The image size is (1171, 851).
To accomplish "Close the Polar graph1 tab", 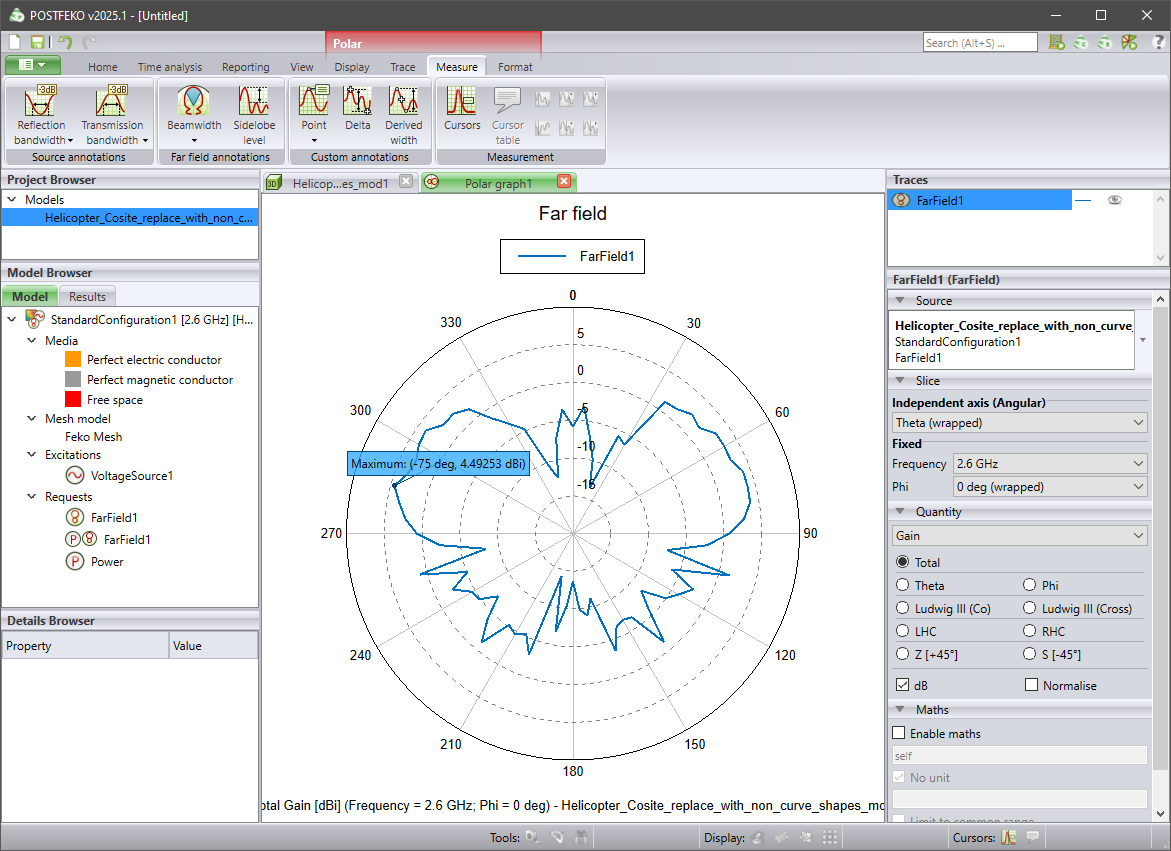I will tap(564, 181).
